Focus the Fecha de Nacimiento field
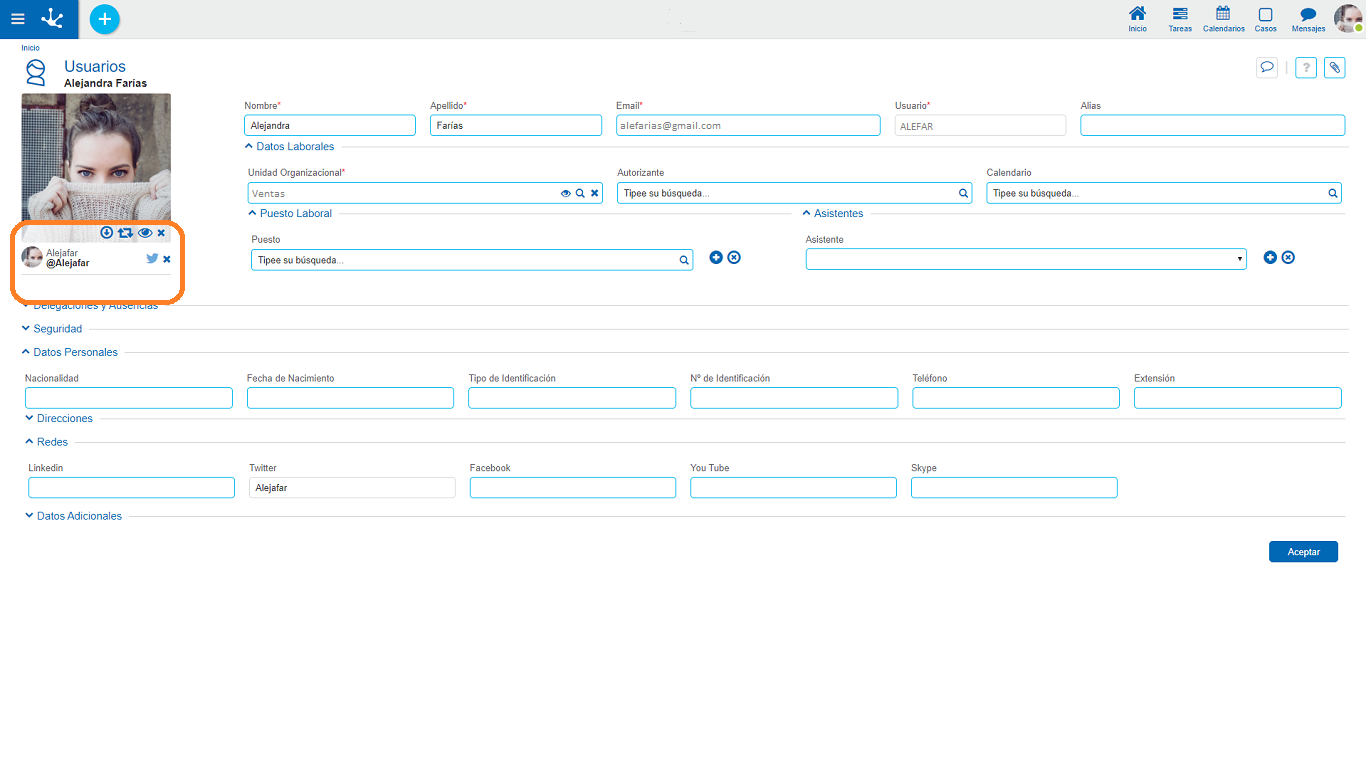Viewport: 1366px width, 768px height. 350,398
